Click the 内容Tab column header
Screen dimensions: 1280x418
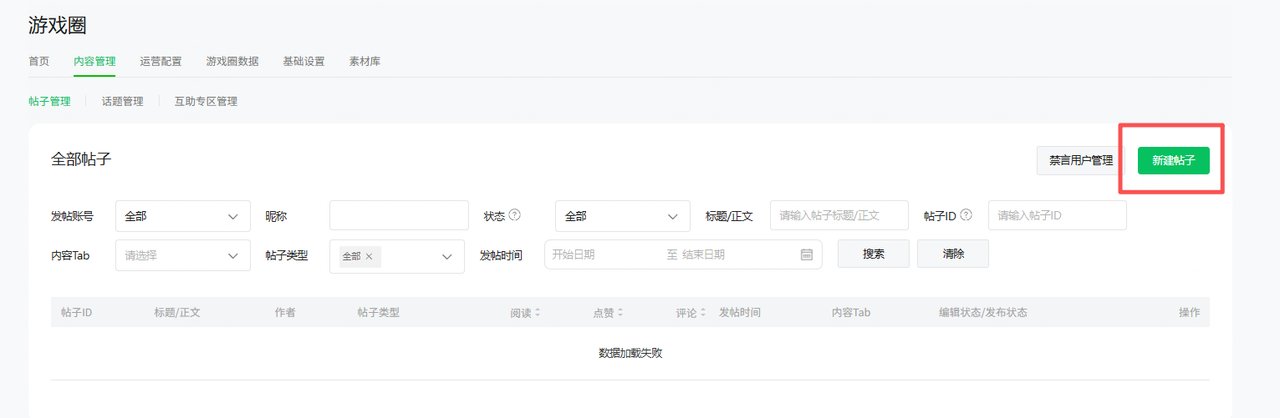coord(851,312)
